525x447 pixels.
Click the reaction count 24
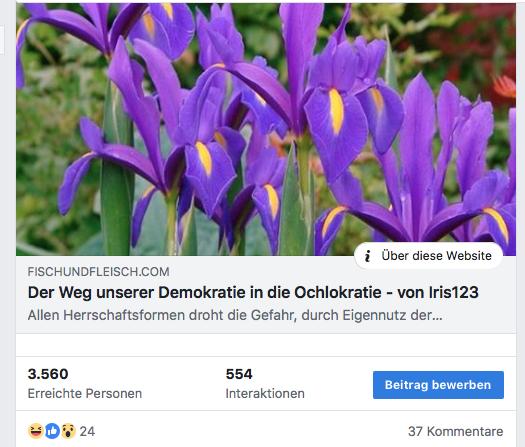(87, 431)
